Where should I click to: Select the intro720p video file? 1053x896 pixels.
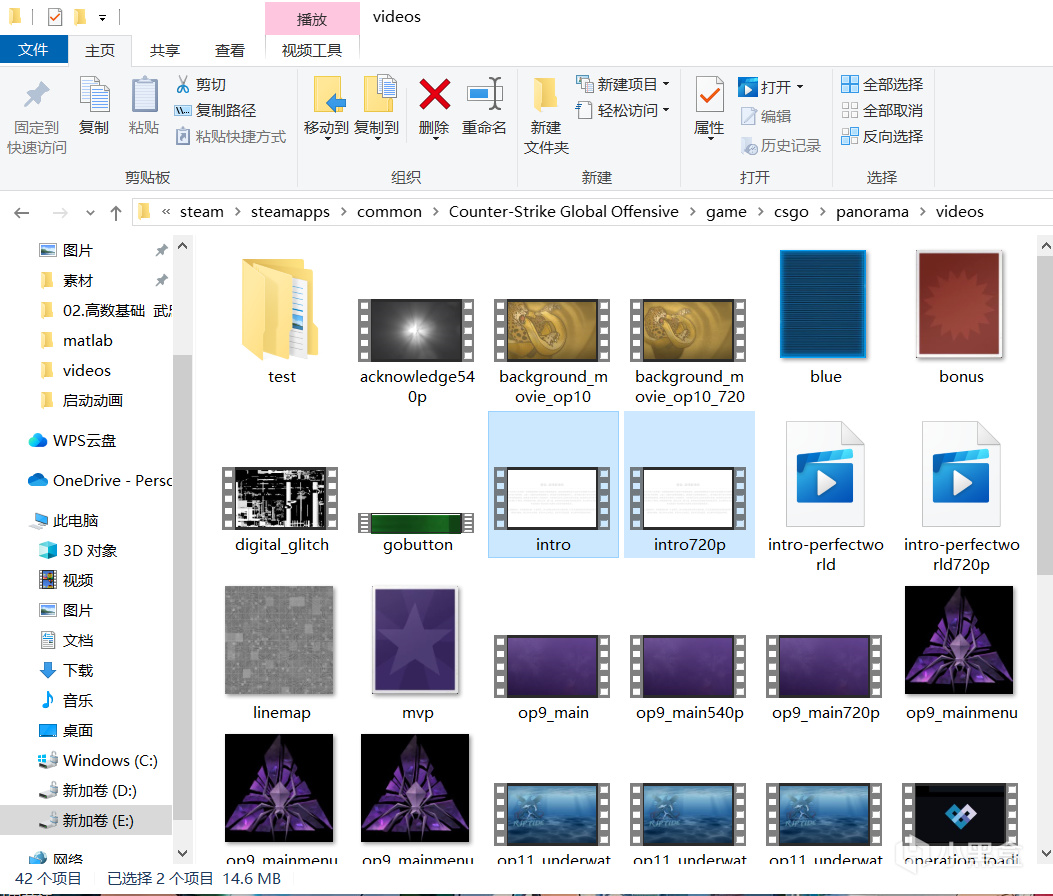click(x=689, y=485)
